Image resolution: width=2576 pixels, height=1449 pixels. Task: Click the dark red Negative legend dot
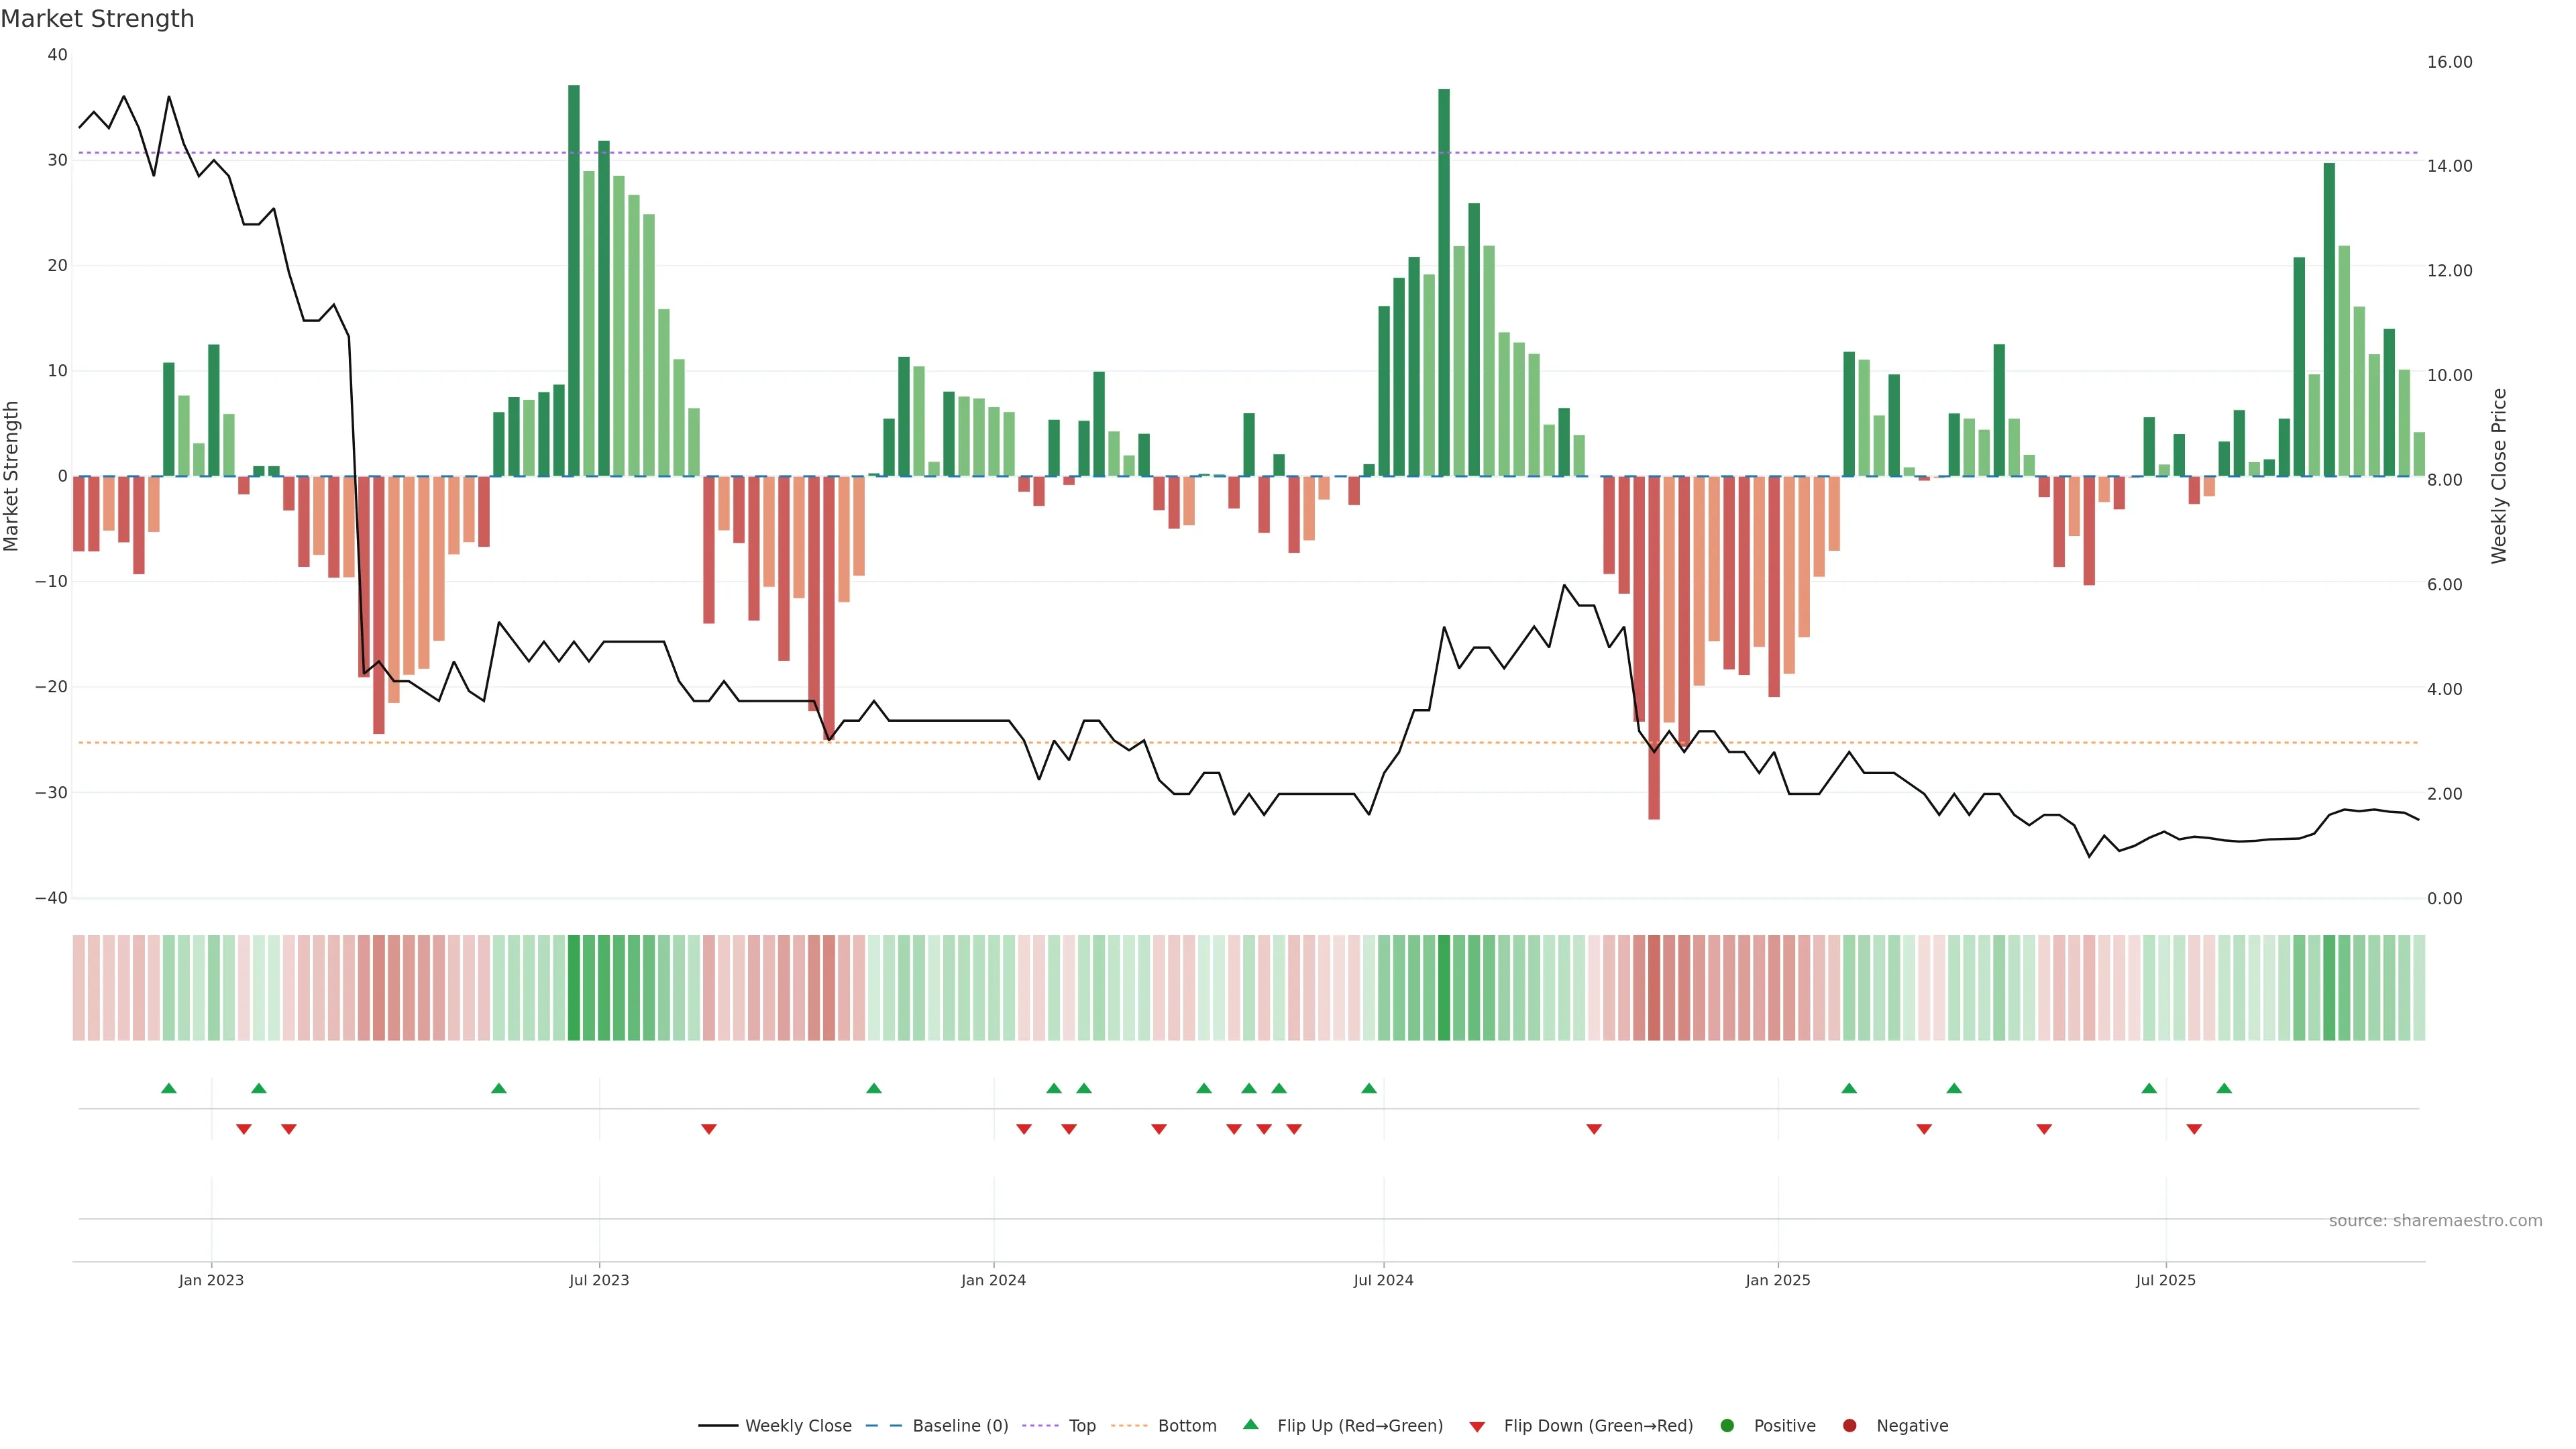[1849, 1425]
